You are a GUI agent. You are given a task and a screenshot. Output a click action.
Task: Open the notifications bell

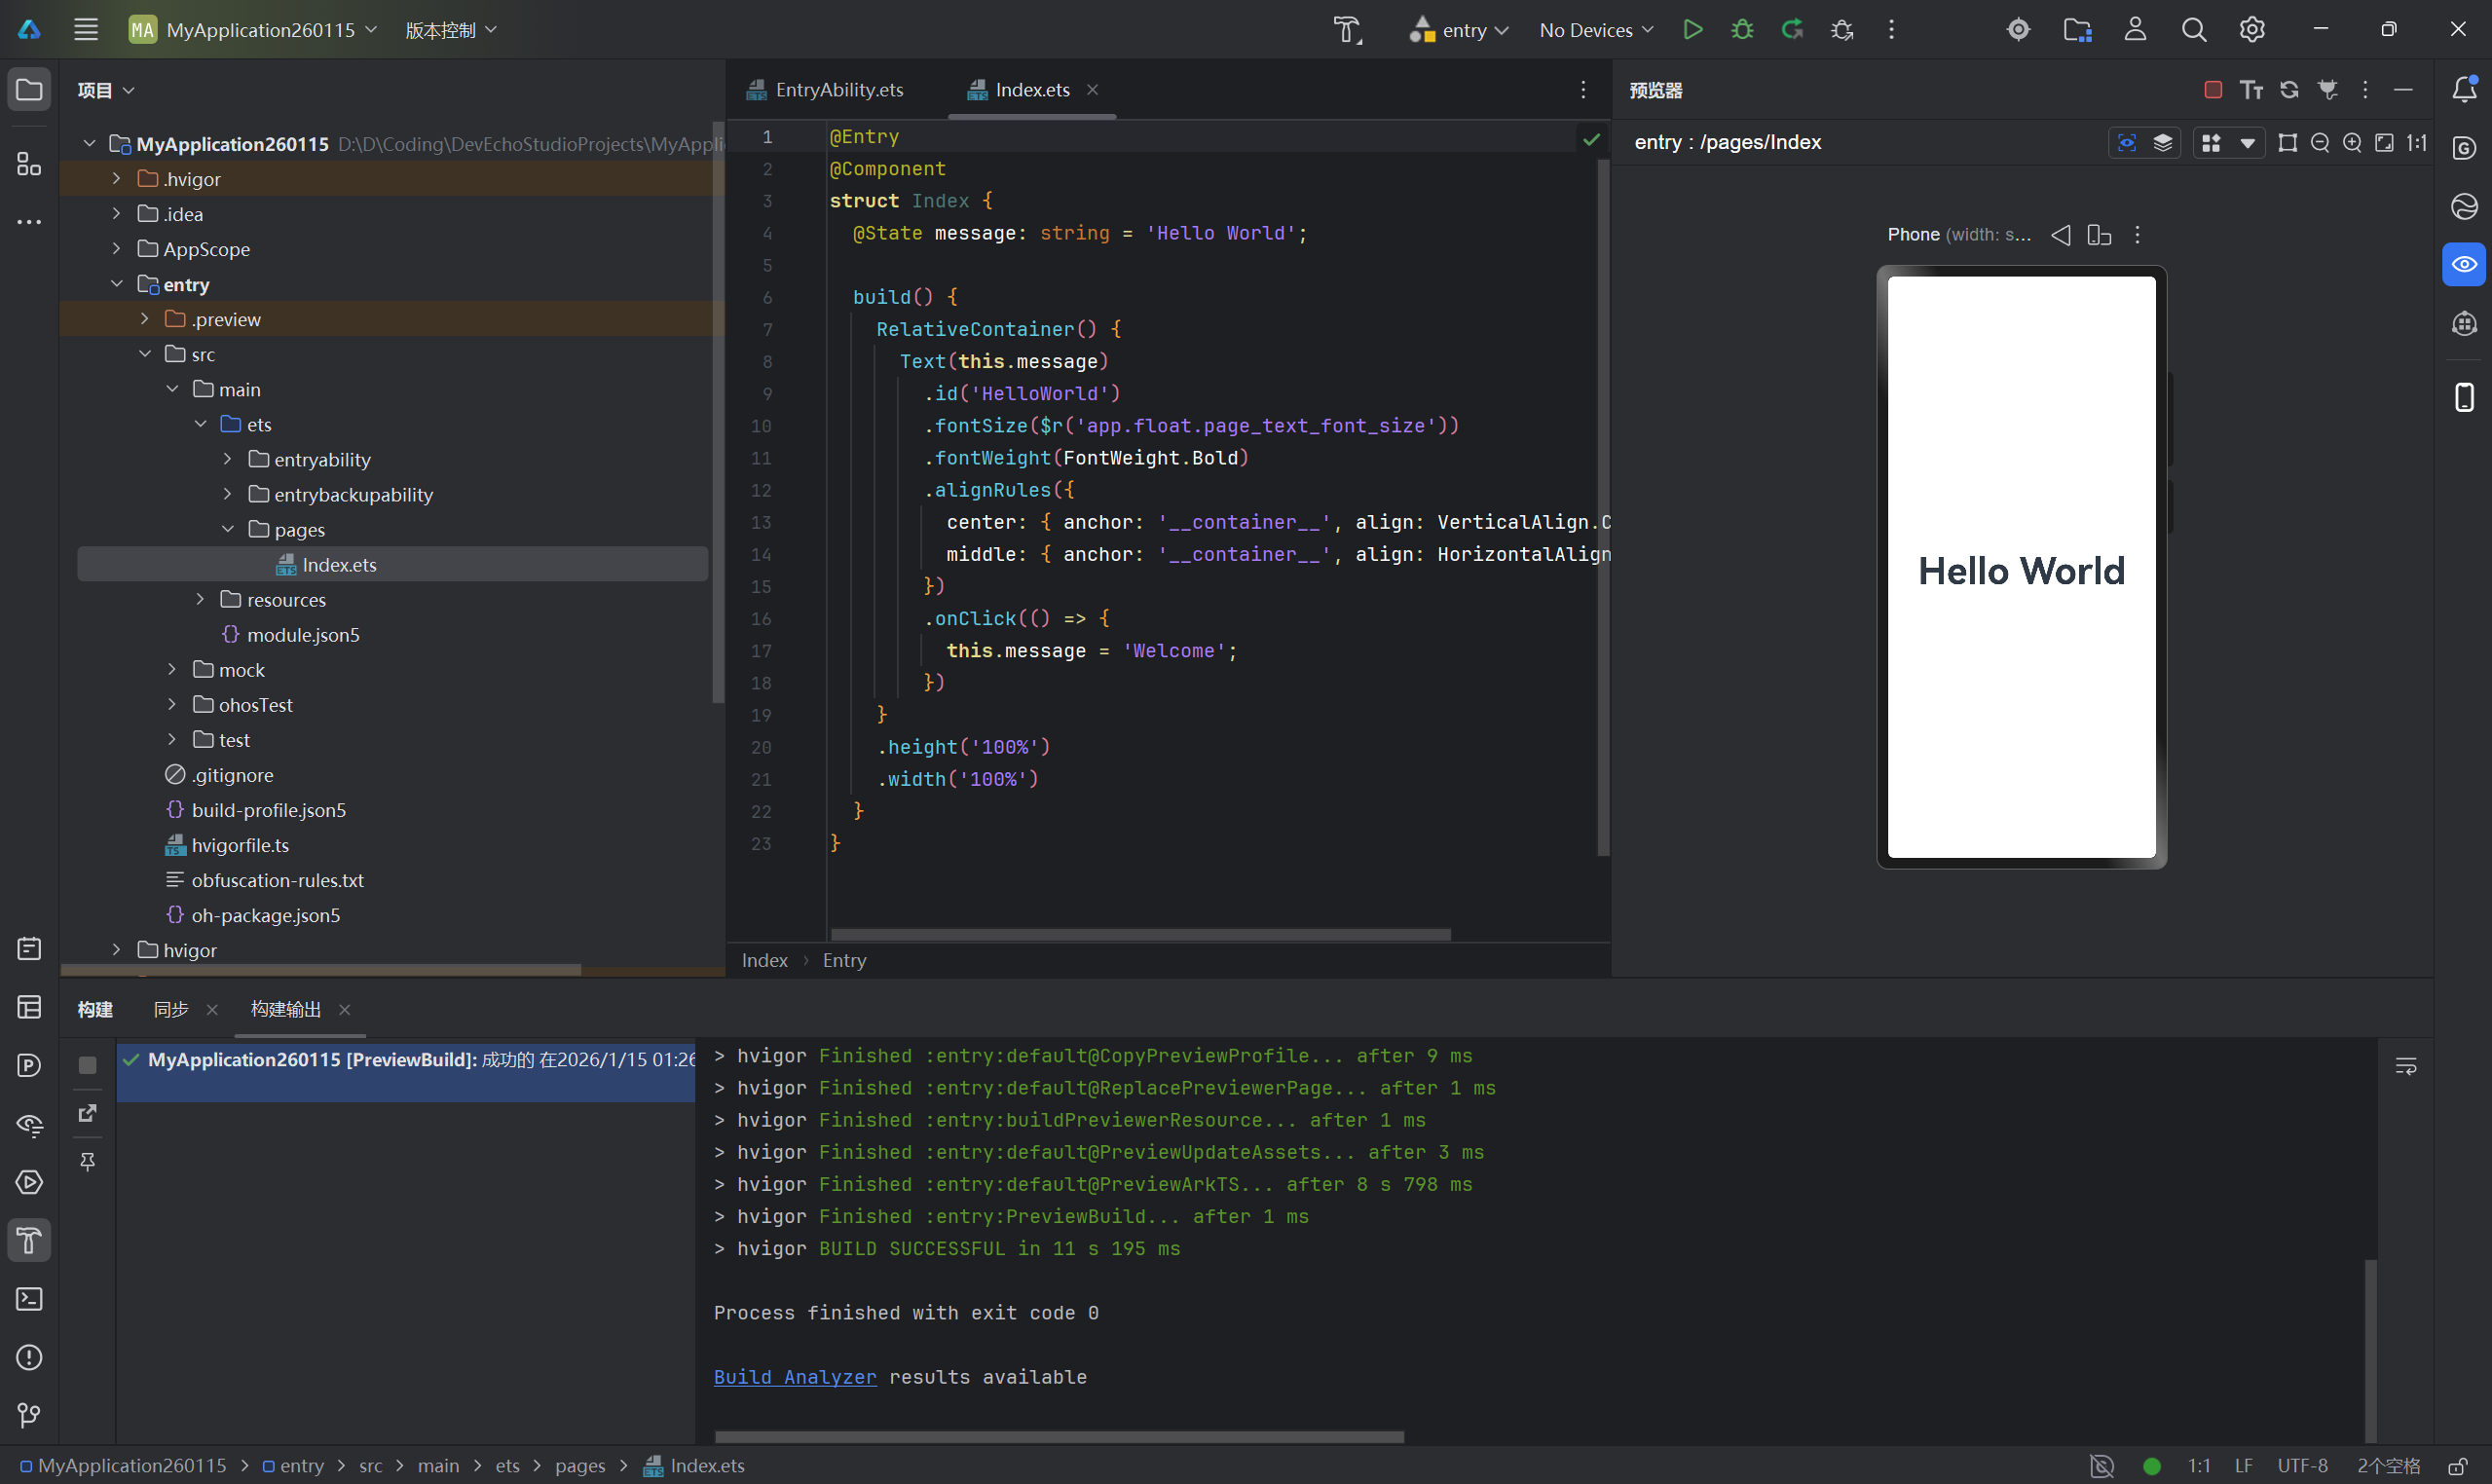(2464, 90)
